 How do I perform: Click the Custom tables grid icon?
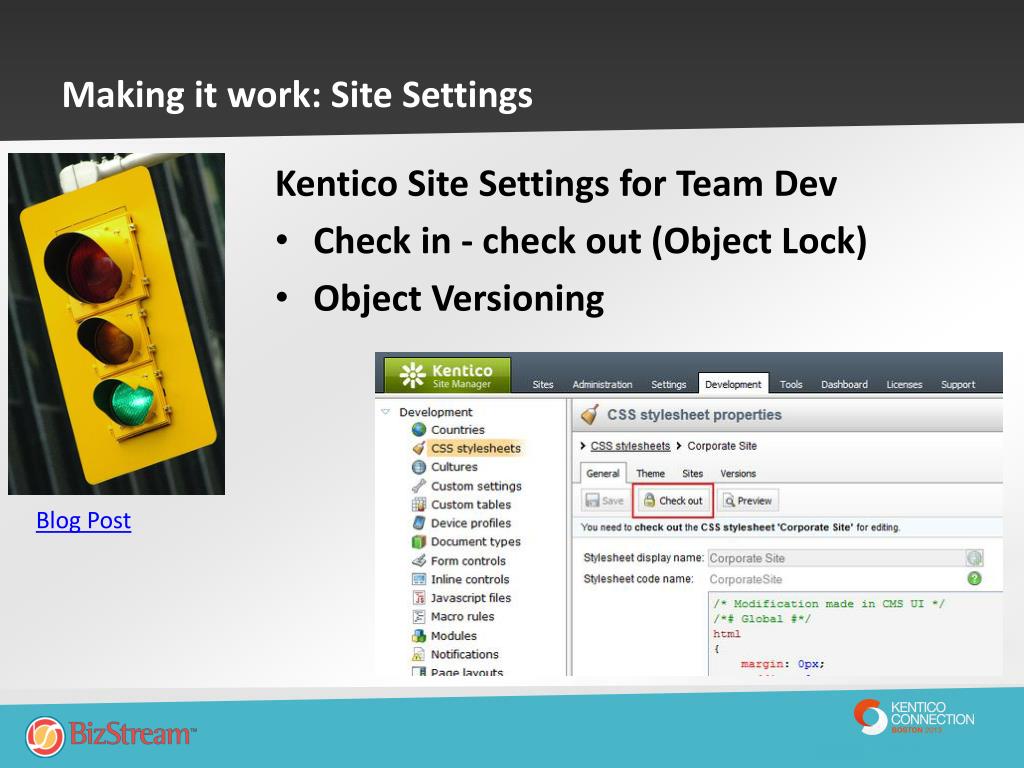[419, 504]
